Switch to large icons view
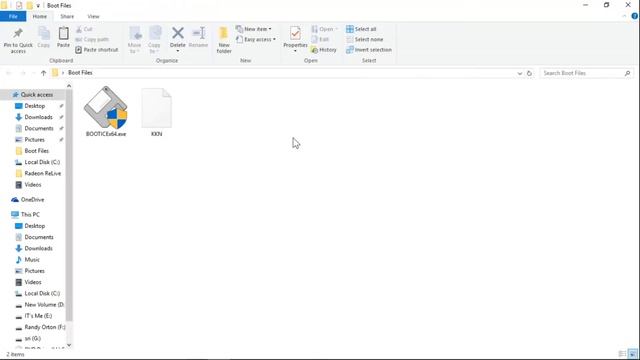This screenshot has height=360, width=640. [x=633, y=354]
